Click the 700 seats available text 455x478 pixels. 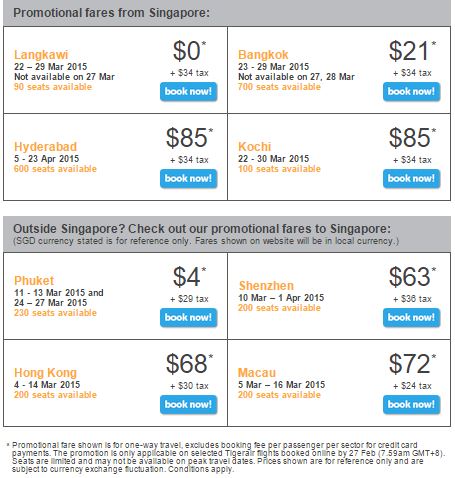tap(279, 87)
